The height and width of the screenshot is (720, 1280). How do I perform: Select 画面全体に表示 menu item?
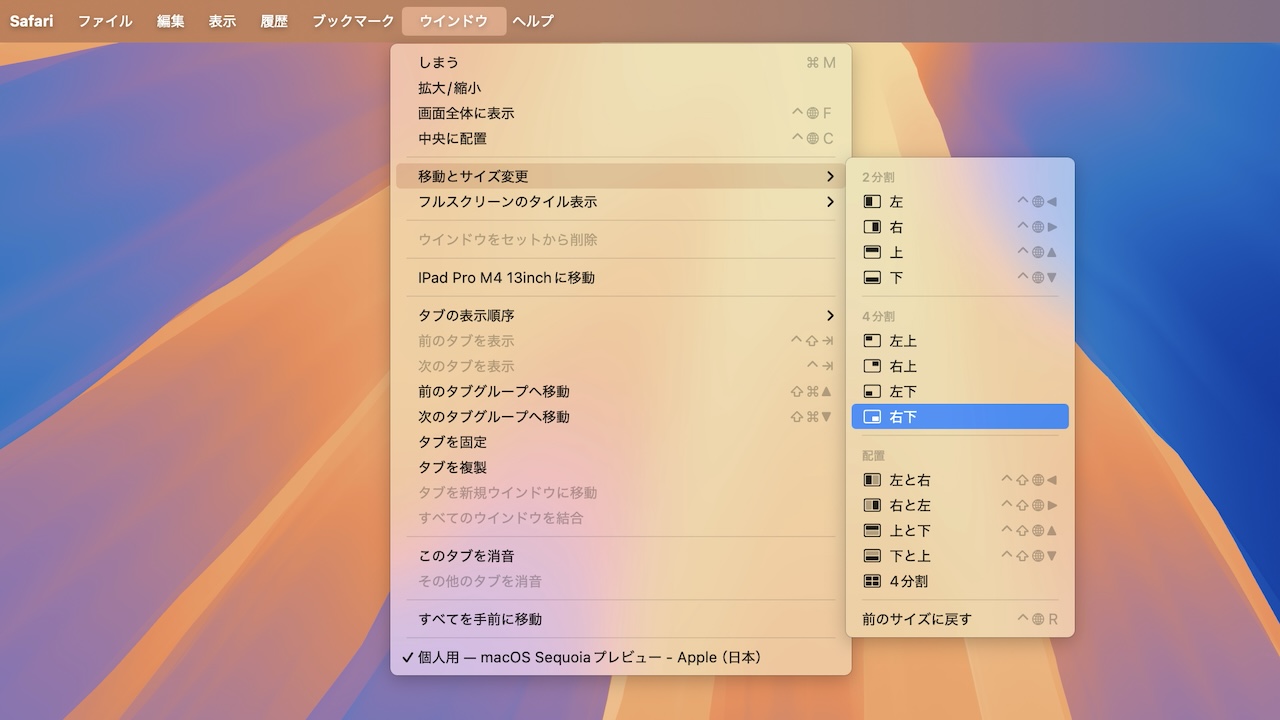pos(621,113)
